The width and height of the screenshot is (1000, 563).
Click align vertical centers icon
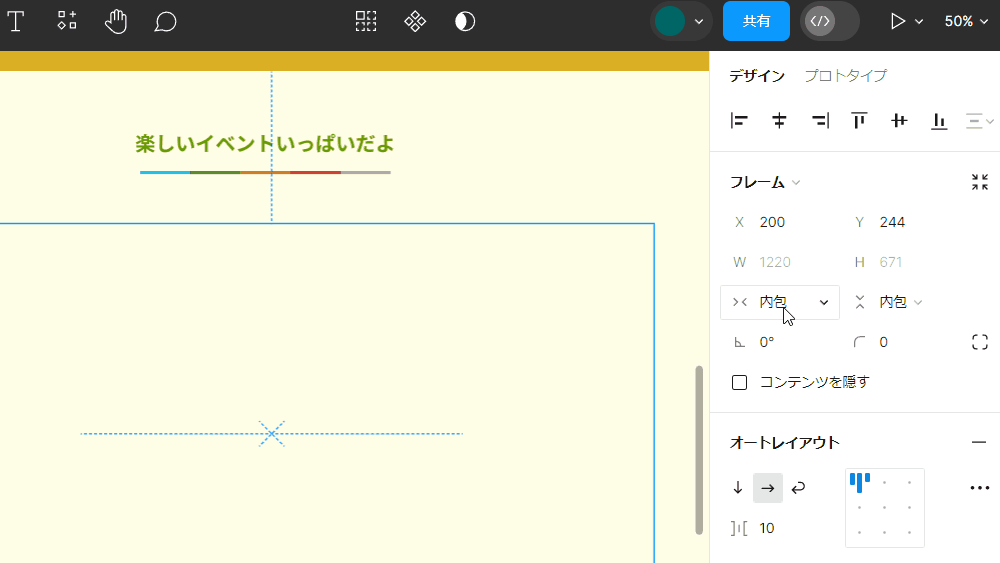[x=899, y=121]
